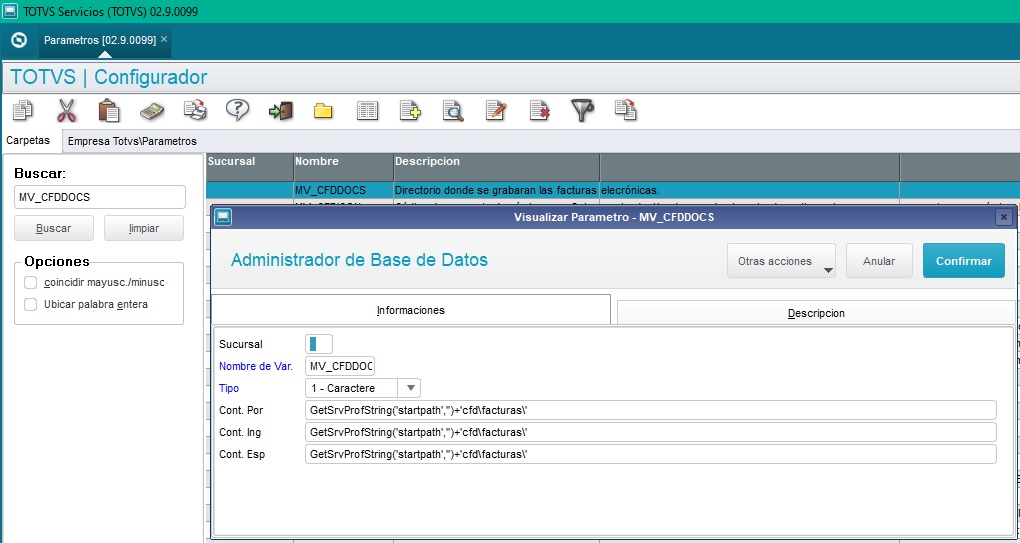
Task: Click the edit record pencil icon
Action: (x=496, y=111)
